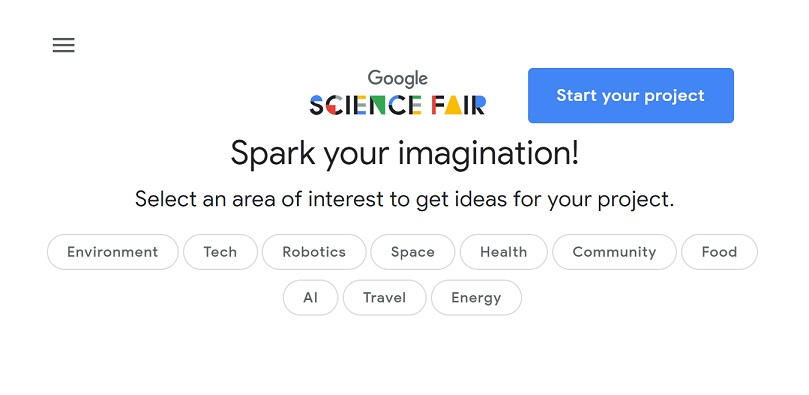Select the Community topic chip
The image size is (809, 395).
[x=614, y=252]
